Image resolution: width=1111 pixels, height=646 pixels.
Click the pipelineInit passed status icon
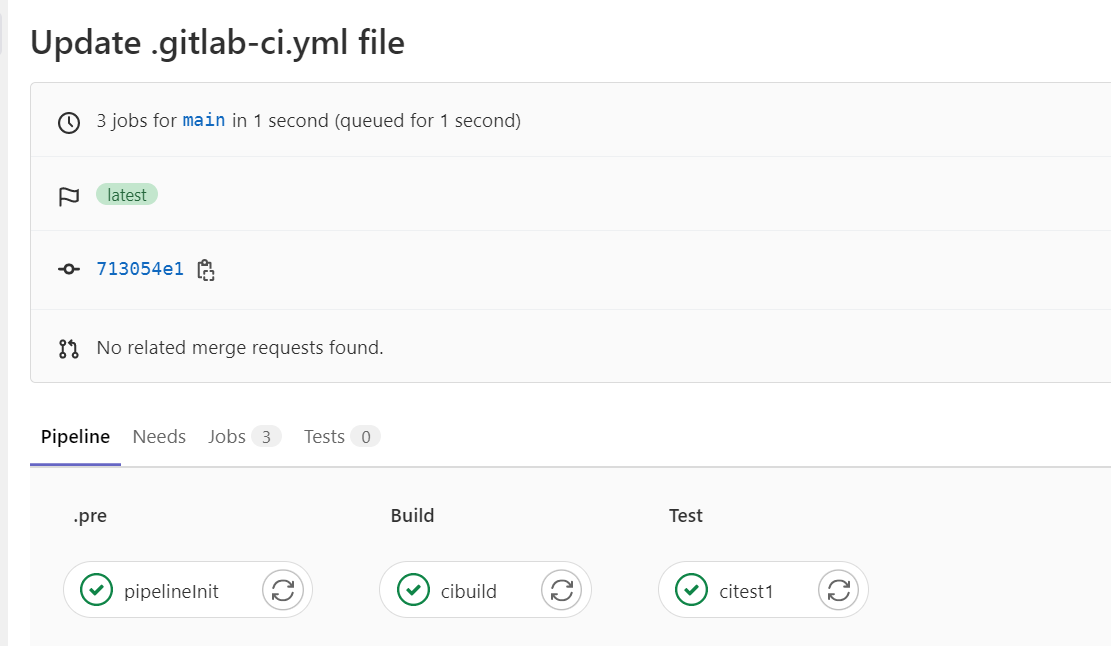(x=96, y=590)
